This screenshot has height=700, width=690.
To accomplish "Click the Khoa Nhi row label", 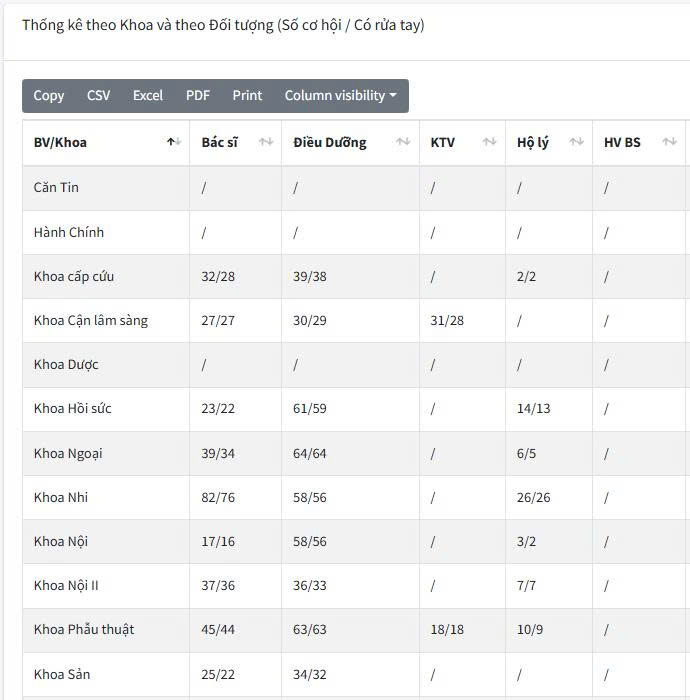I will [x=61, y=497].
